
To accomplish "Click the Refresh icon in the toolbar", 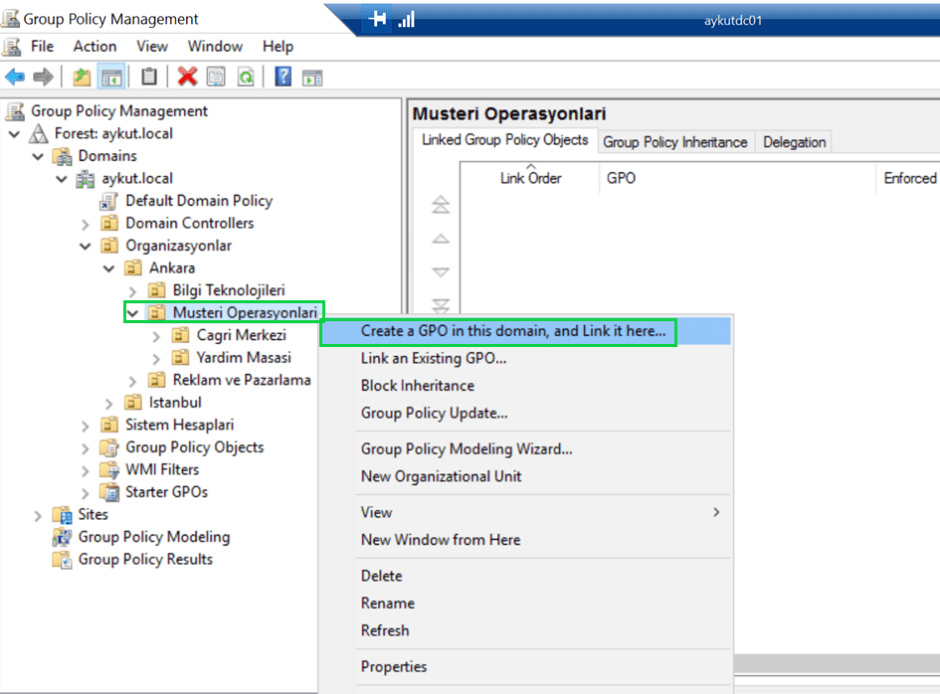I will [247, 76].
